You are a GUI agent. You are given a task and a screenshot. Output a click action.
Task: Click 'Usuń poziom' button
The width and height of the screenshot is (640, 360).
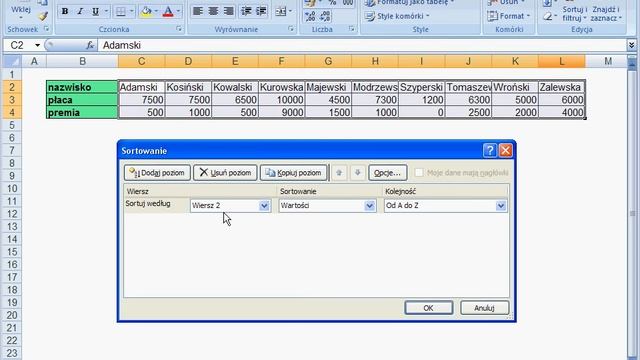coord(225,173)
